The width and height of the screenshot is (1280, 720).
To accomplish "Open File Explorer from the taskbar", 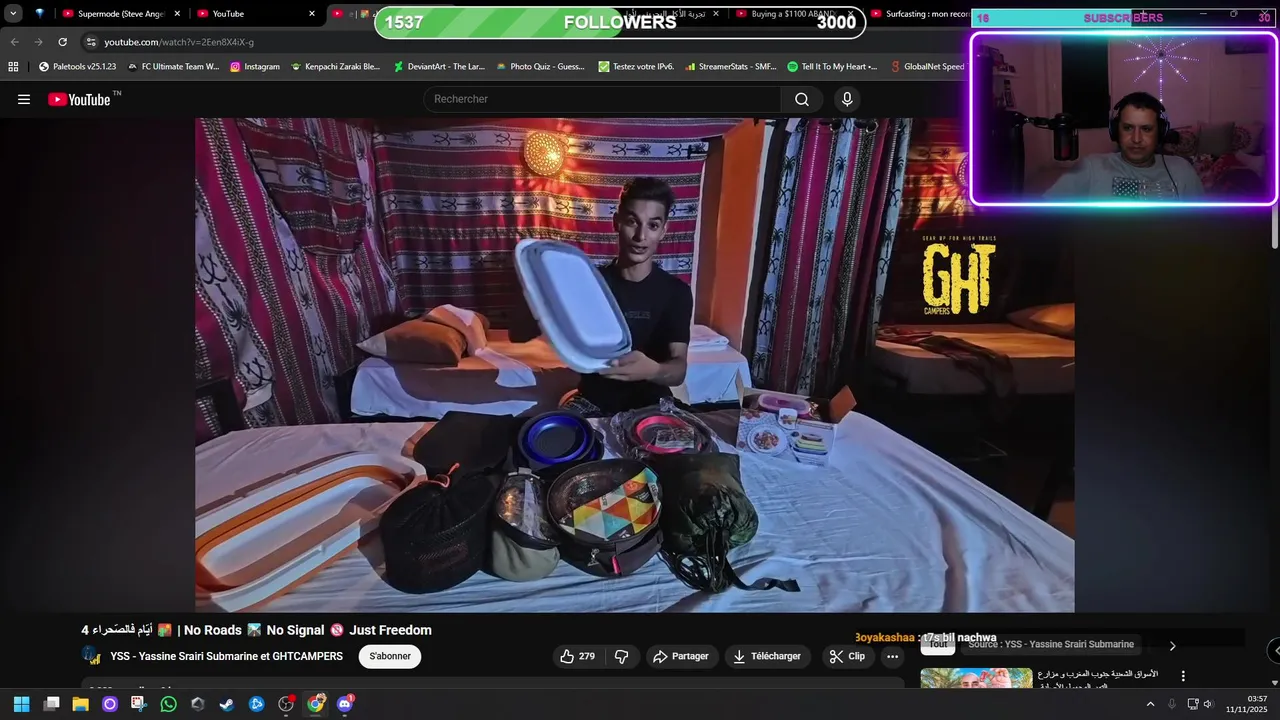I will 80,704.
